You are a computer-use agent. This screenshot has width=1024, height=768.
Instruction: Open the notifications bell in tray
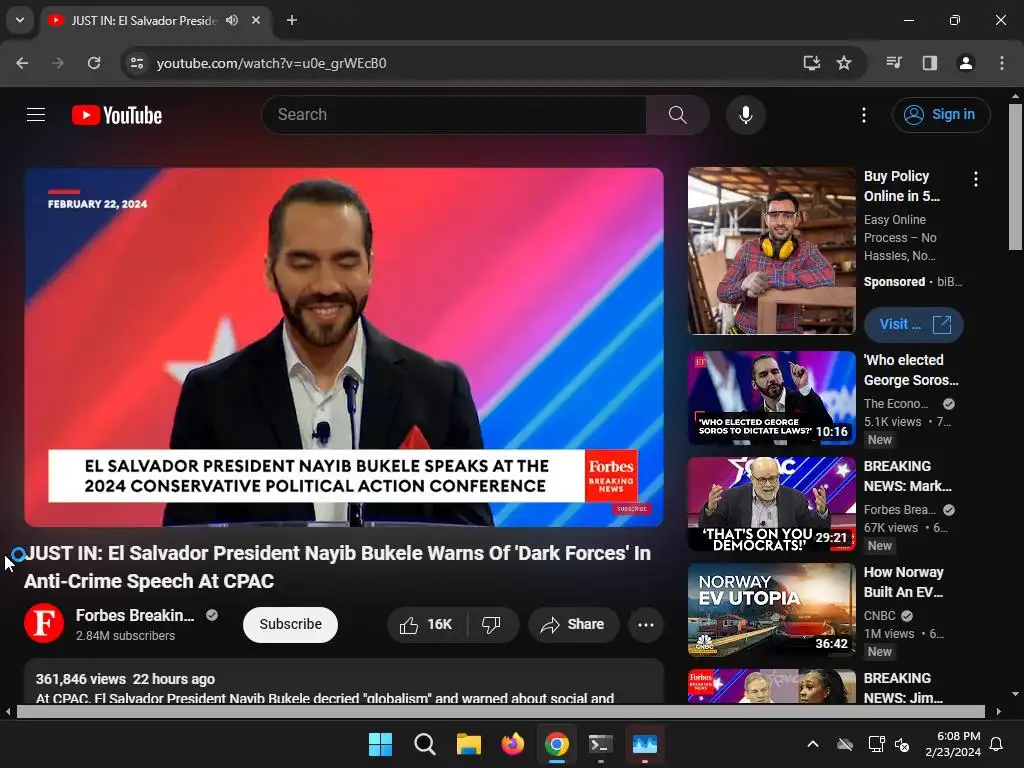tap(997, 744)
